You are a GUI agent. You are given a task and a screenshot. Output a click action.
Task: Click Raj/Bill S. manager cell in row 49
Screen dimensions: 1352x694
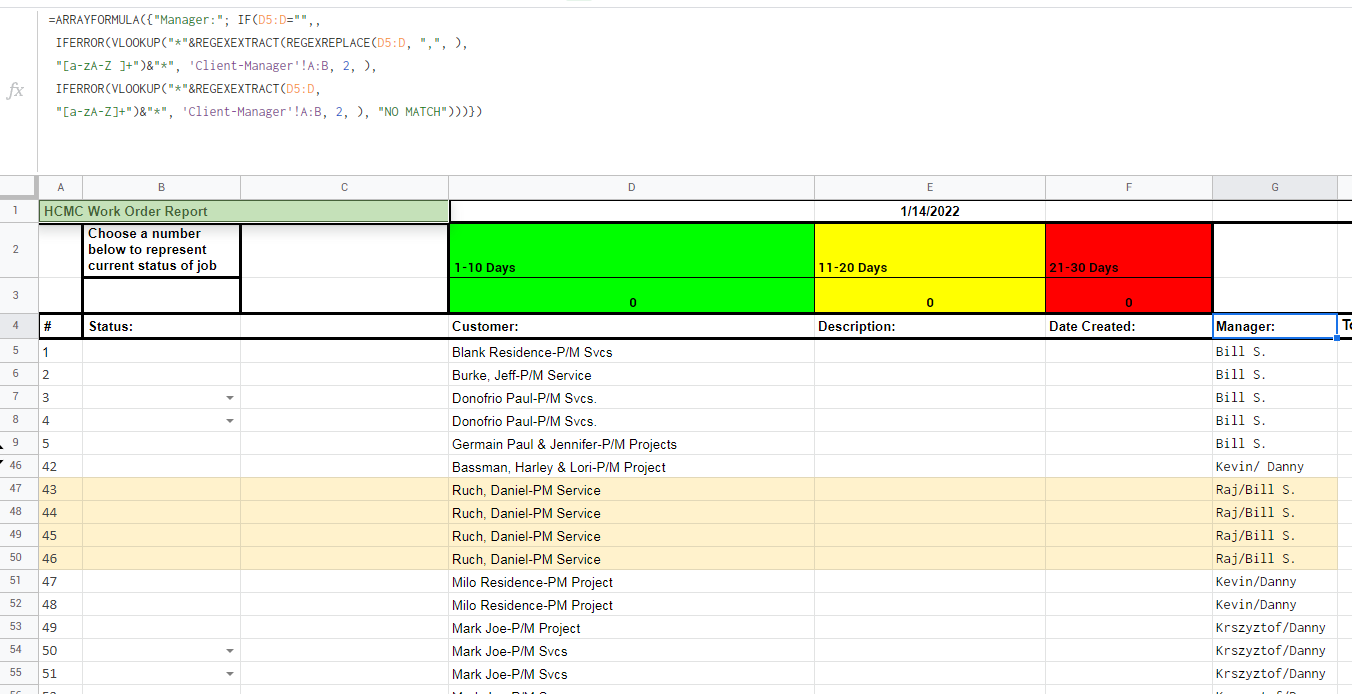[x=1275, y=536]
